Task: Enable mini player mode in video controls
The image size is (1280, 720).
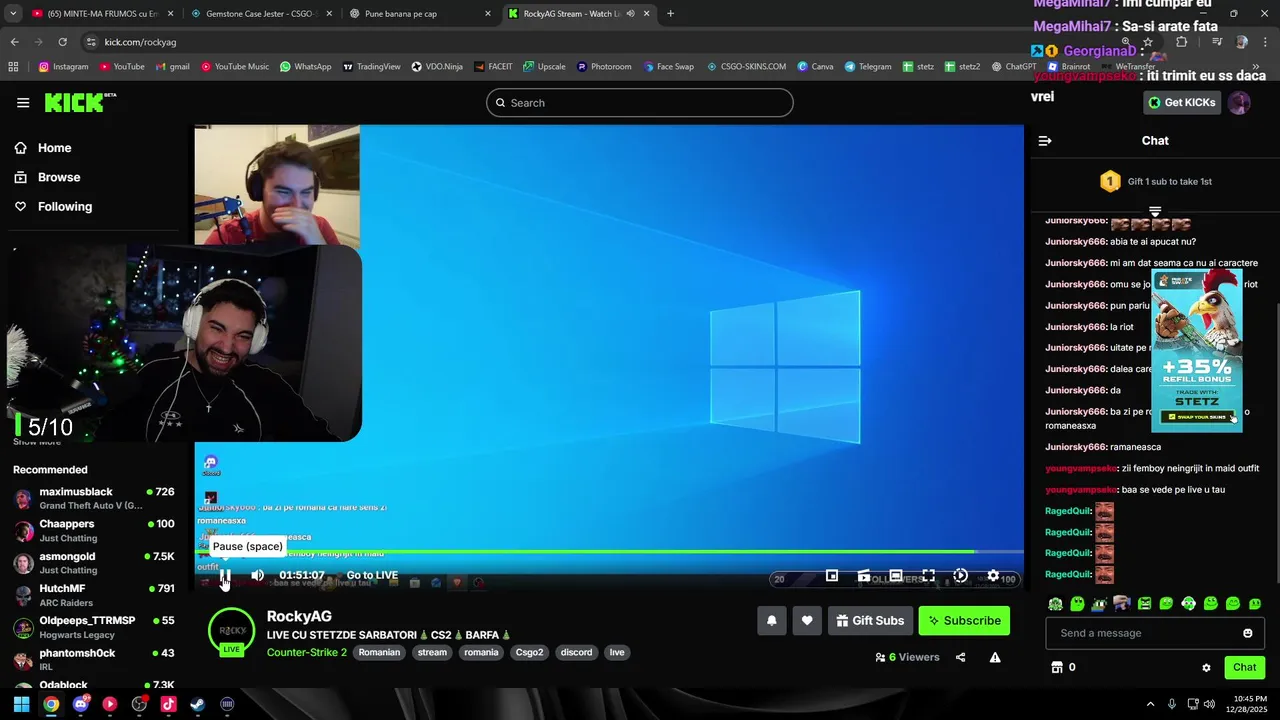Action: (832, 575)
